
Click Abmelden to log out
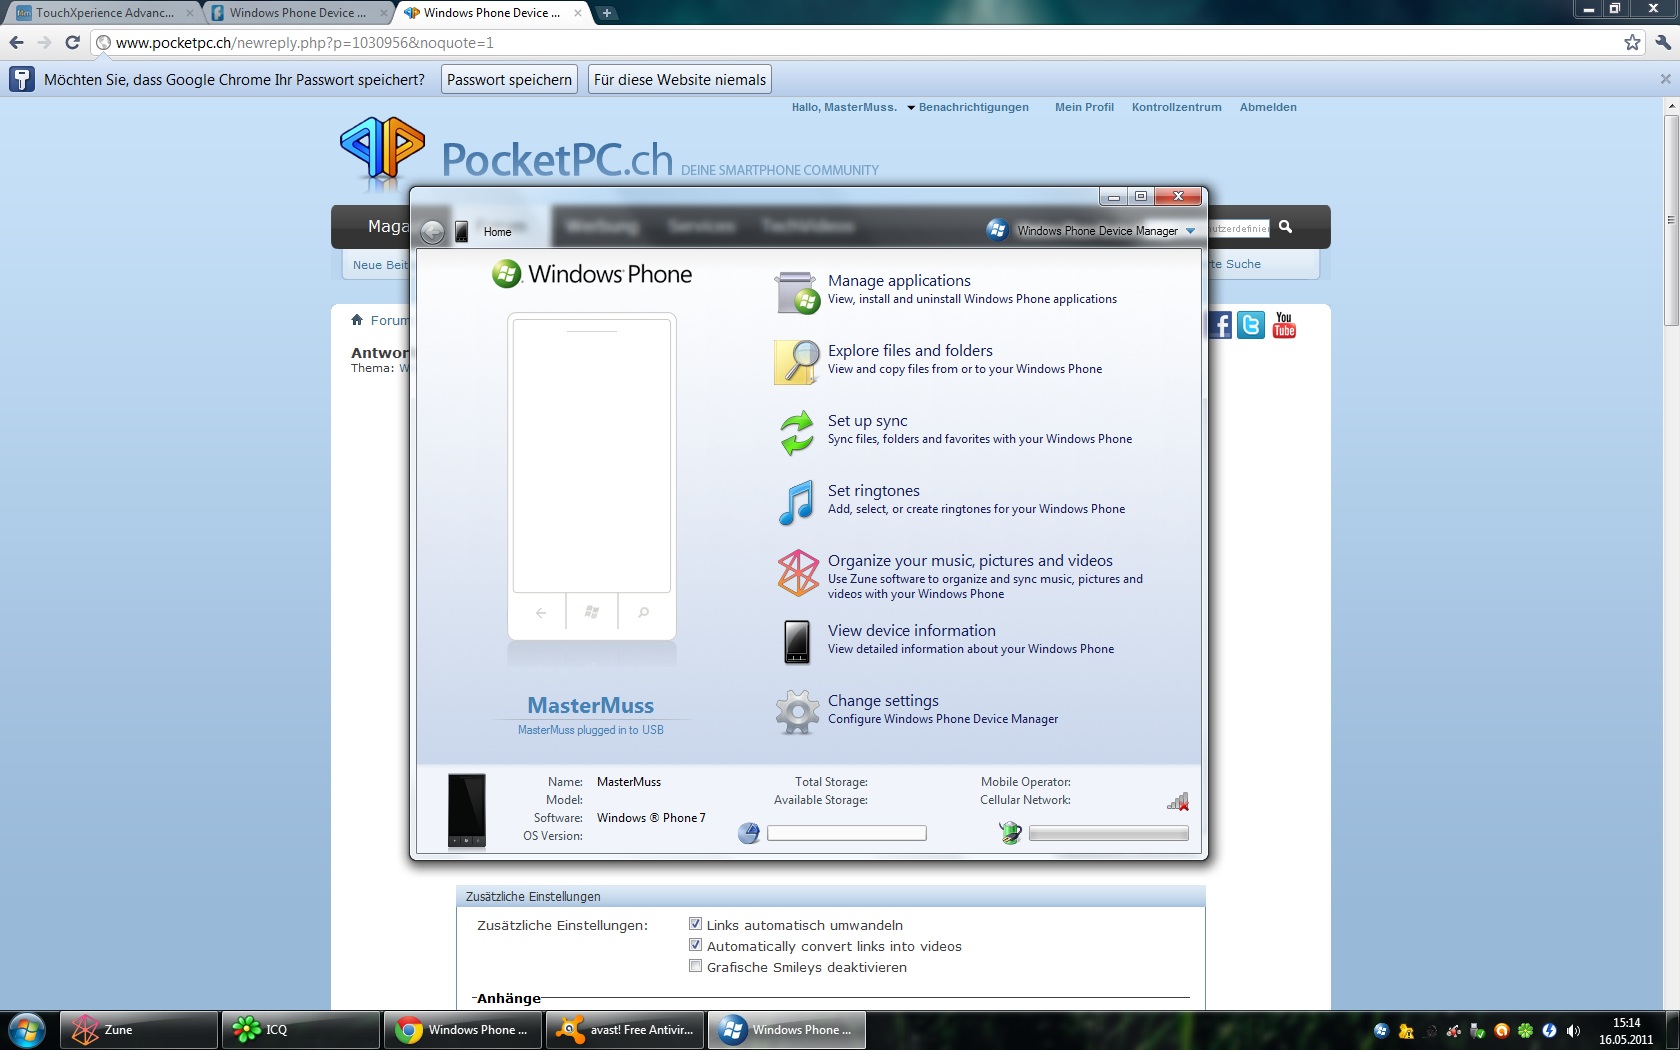[1268, 107]
